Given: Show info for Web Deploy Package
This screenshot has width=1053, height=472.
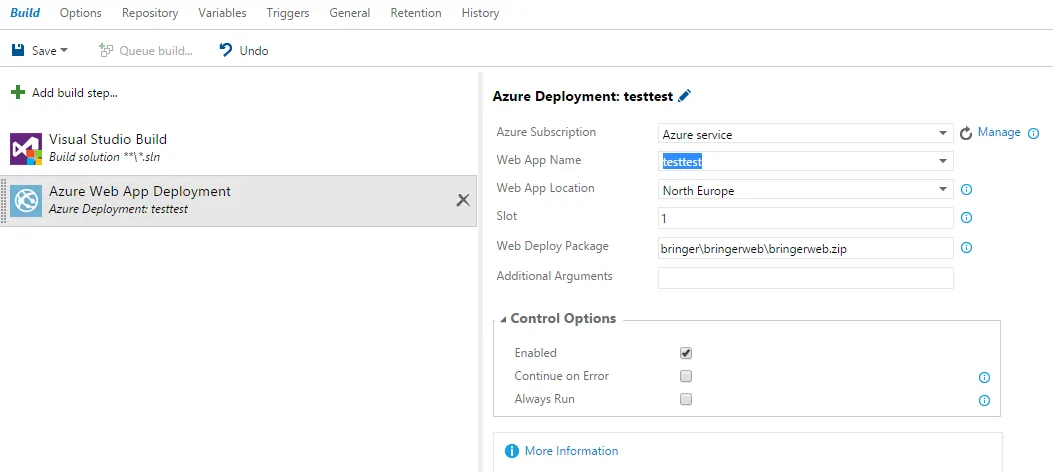Looking at the screenshot, I should pyautogui.click(x=967, y=248).
